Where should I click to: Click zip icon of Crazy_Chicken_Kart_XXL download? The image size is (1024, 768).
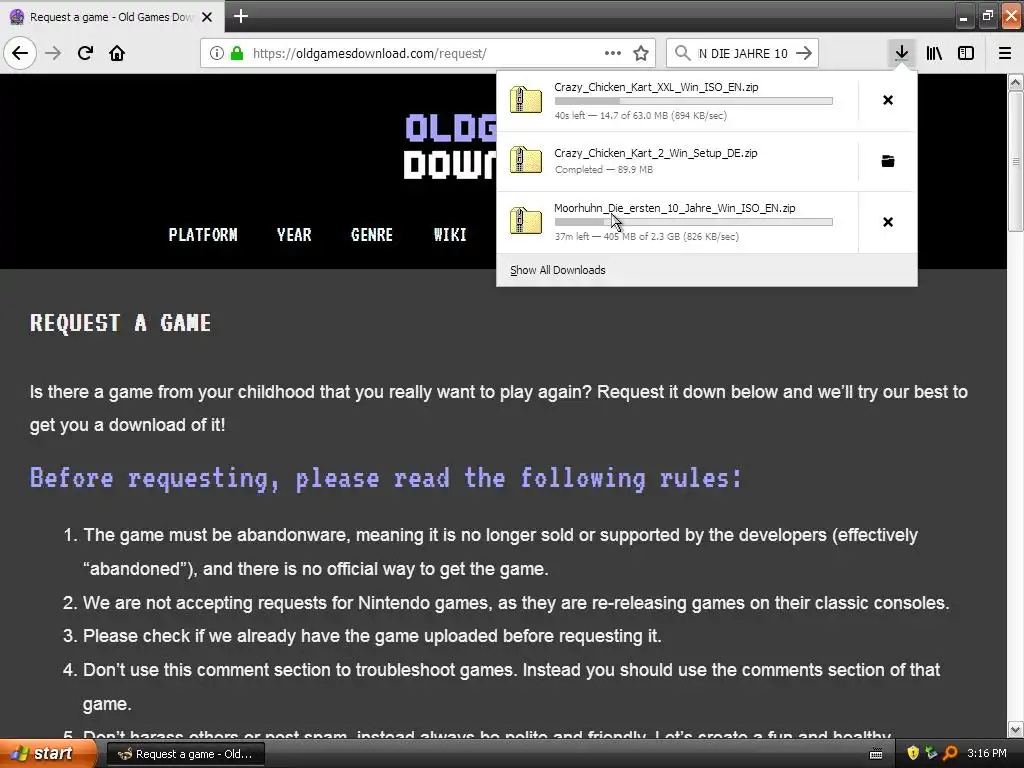coord(526,100)
